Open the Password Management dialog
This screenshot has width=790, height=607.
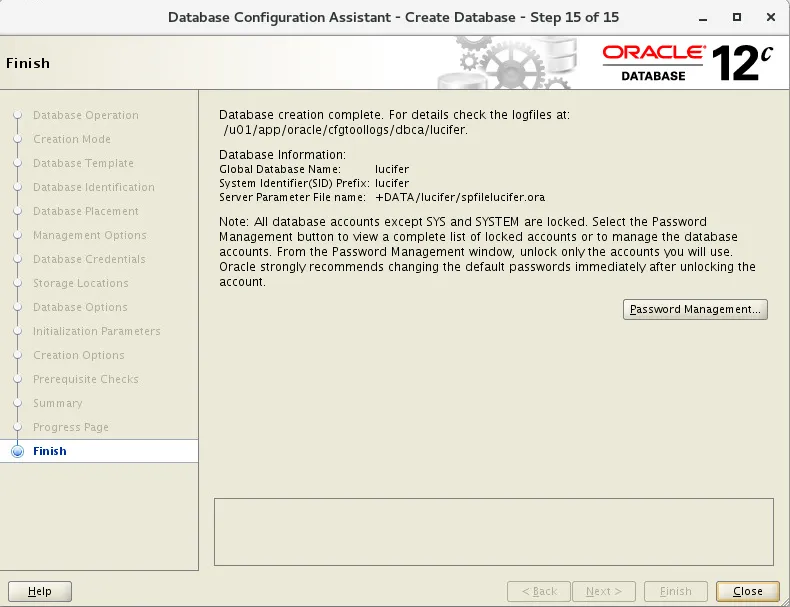coord(695,309)
